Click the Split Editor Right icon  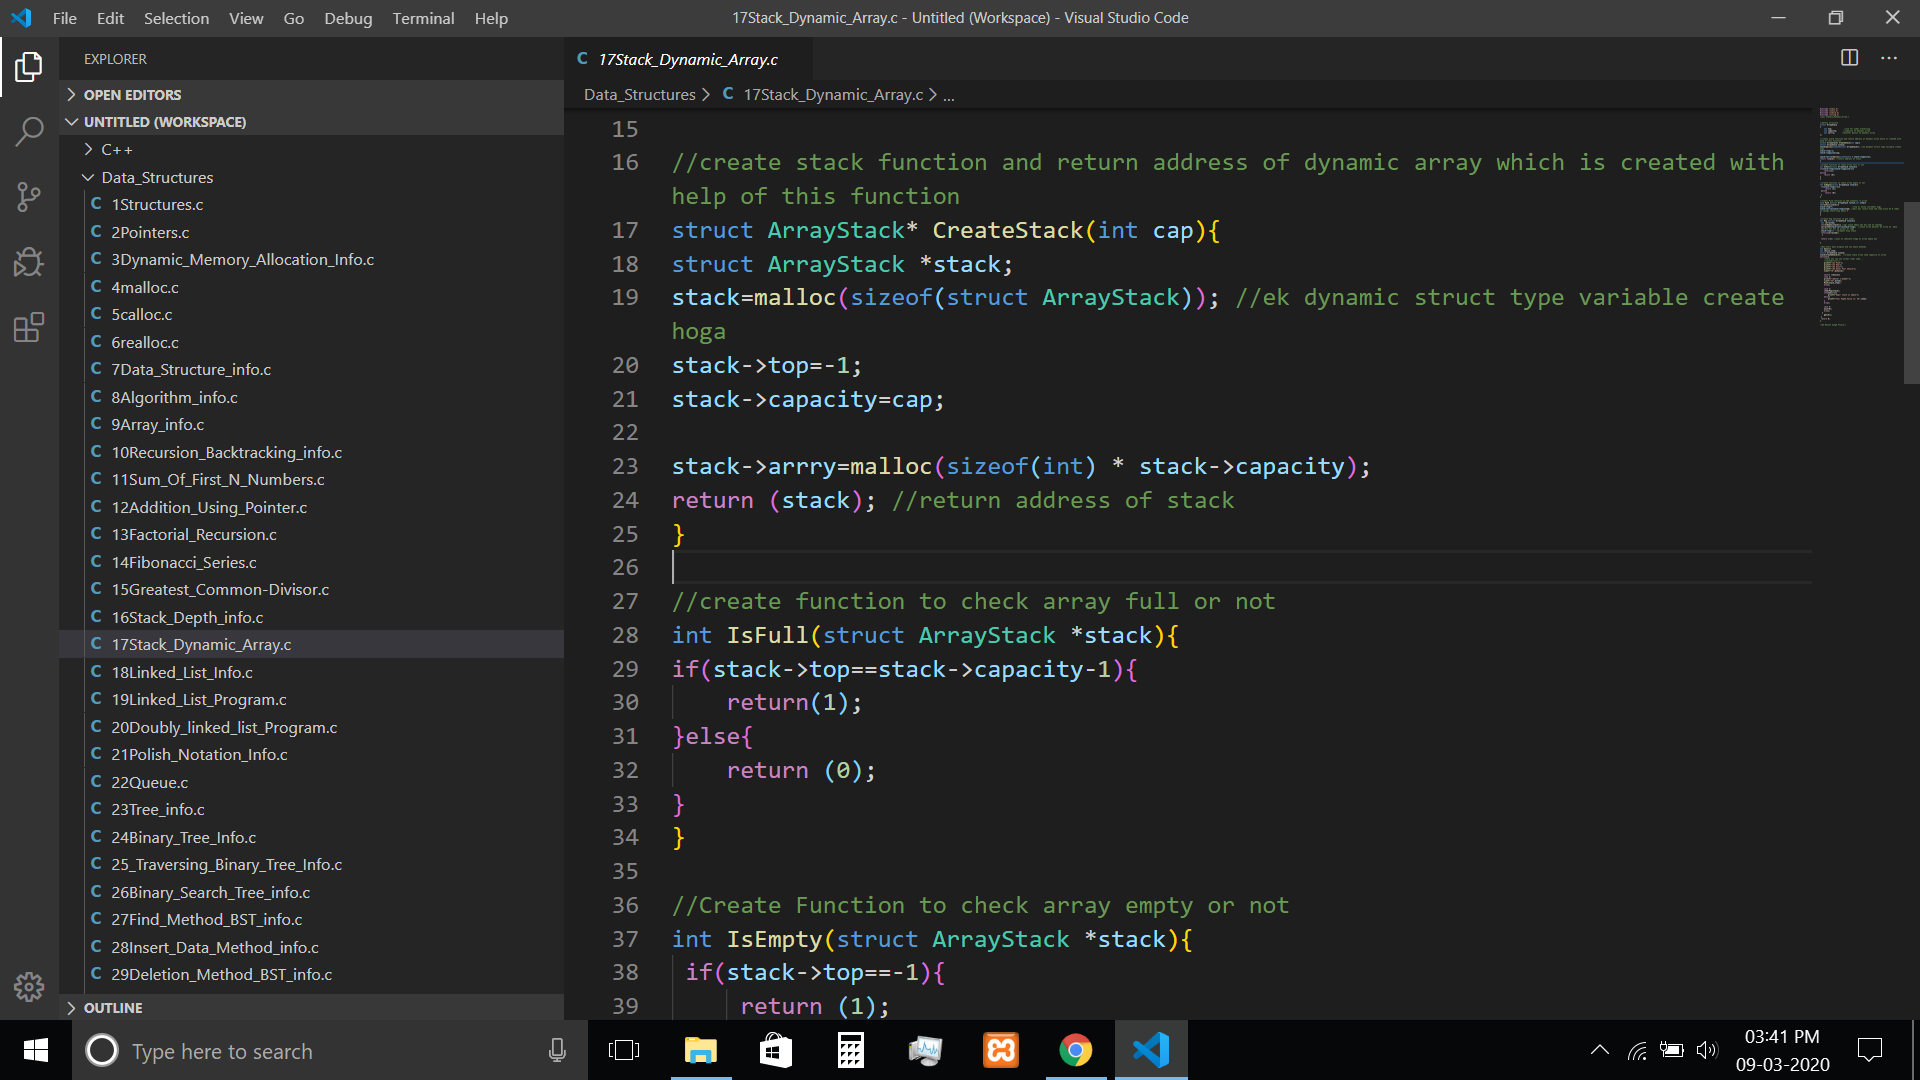[1849, 58]
